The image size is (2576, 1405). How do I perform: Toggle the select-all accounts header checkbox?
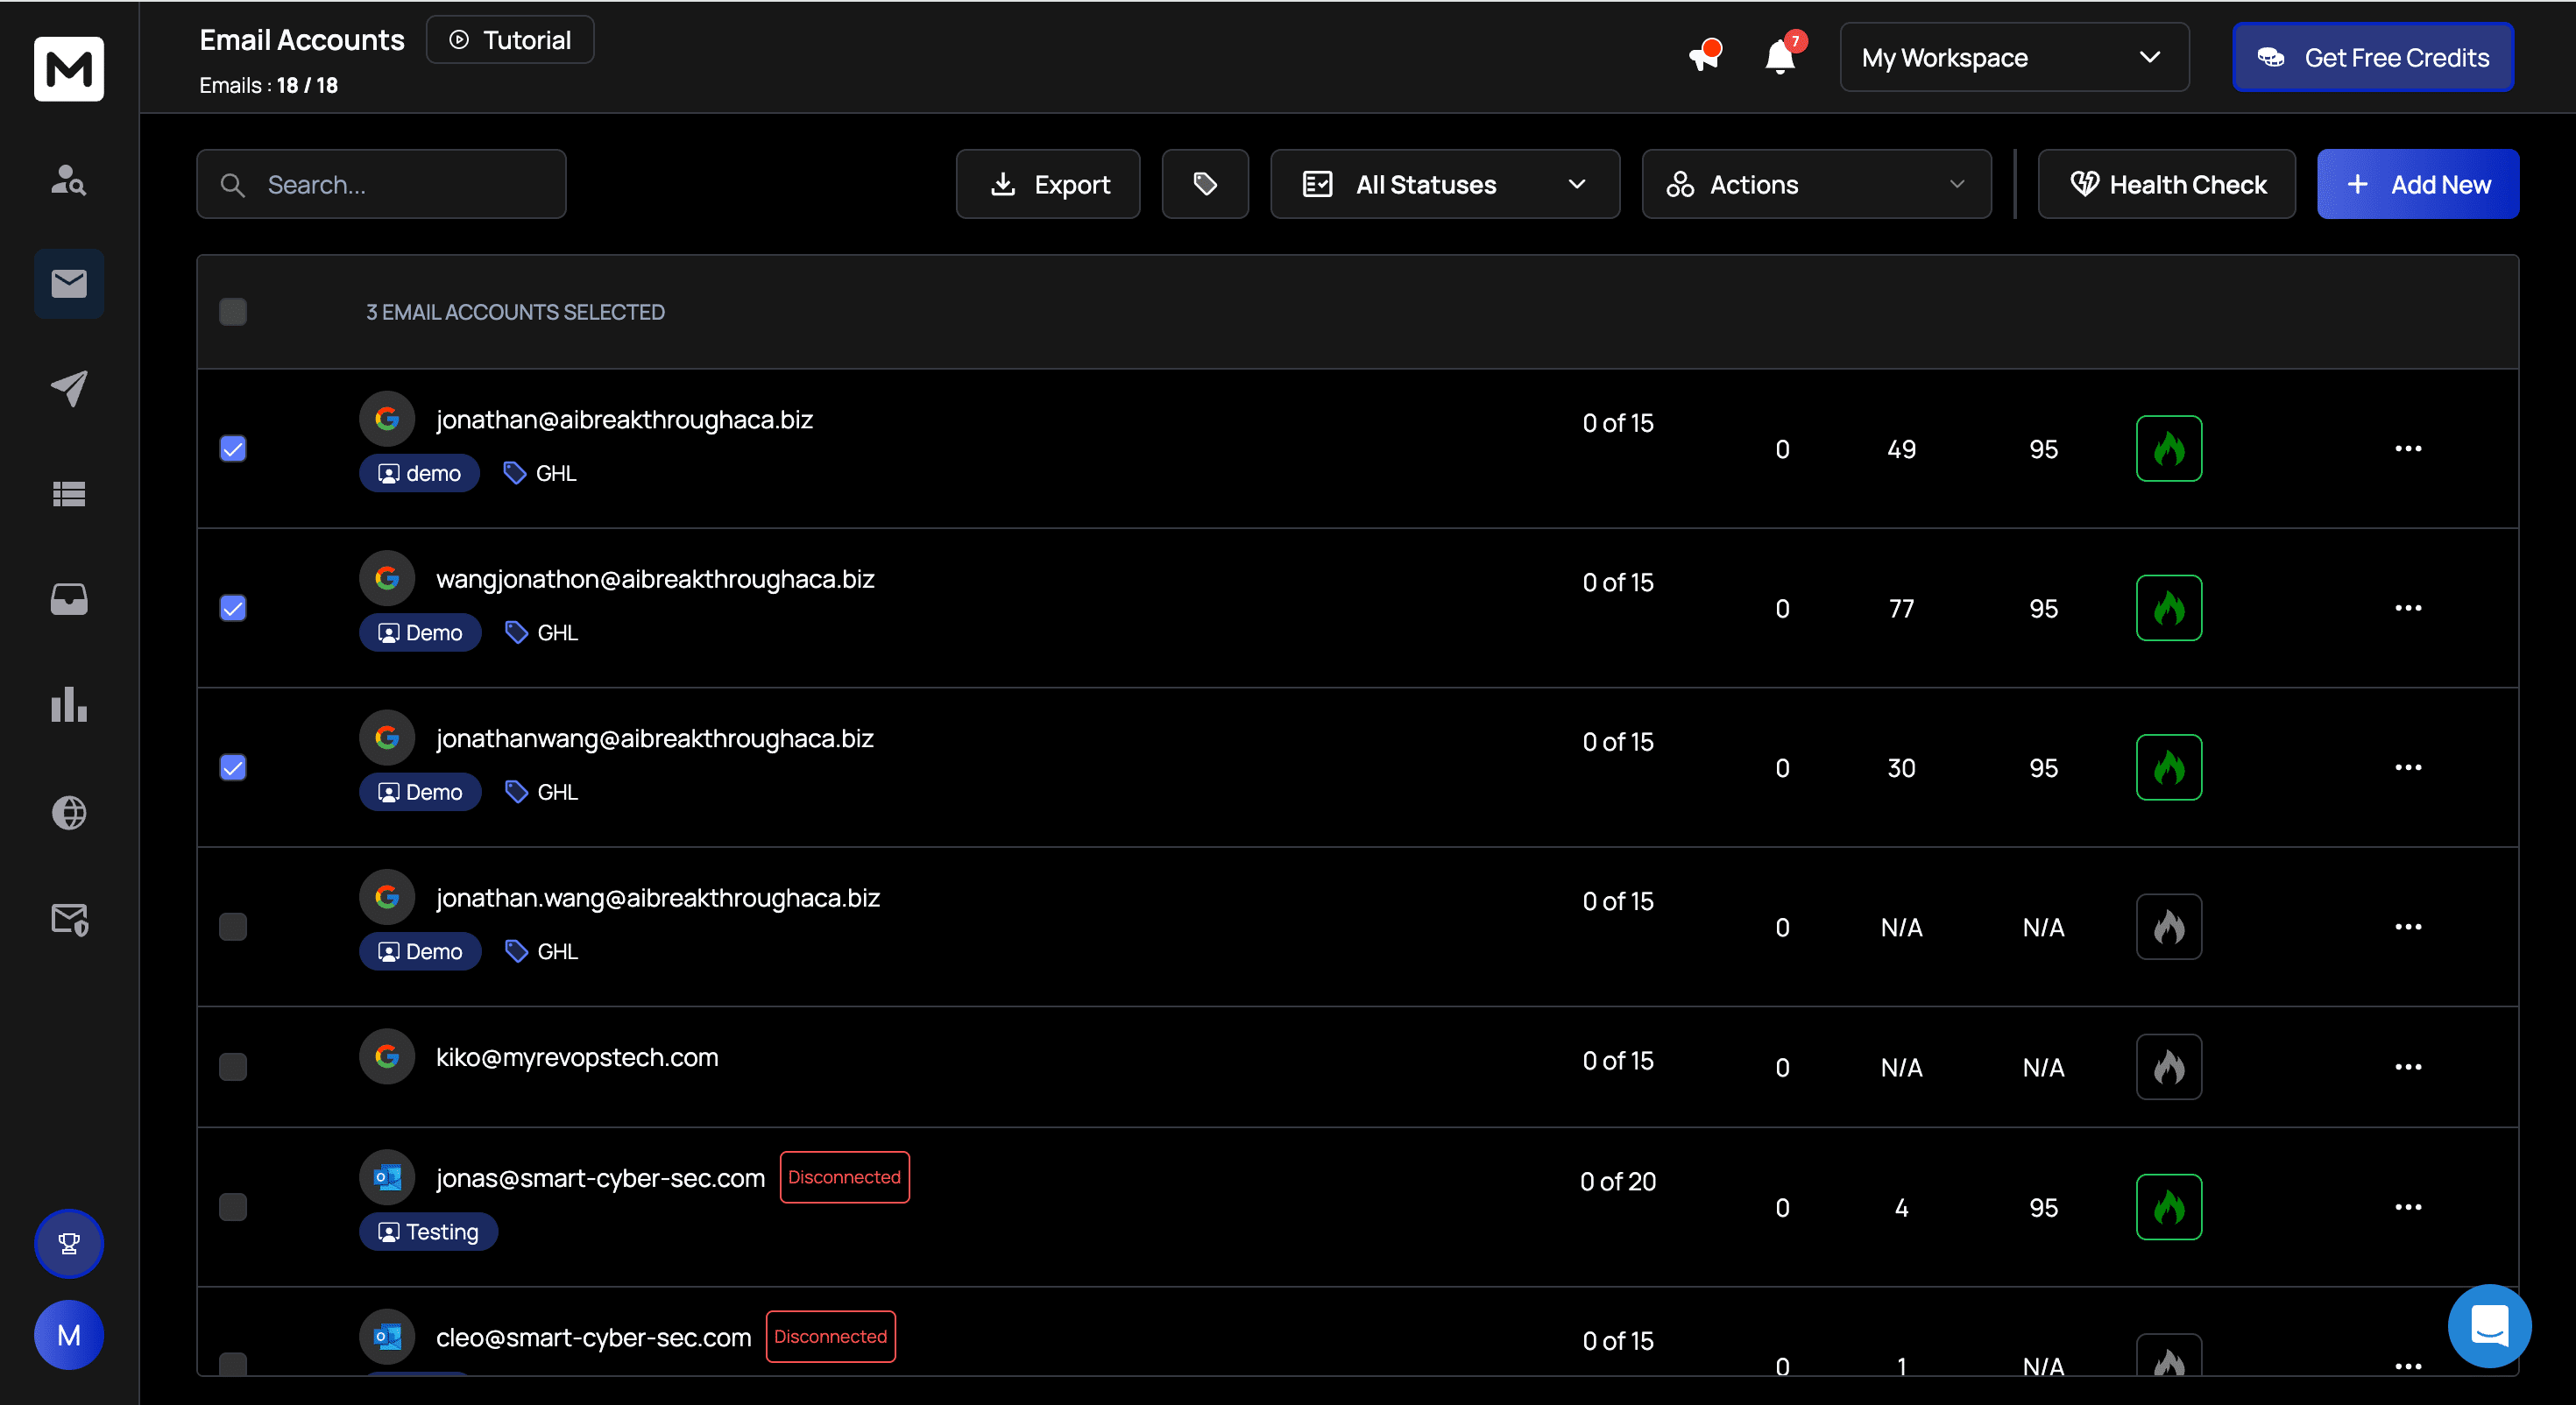[x=233, y=312]
